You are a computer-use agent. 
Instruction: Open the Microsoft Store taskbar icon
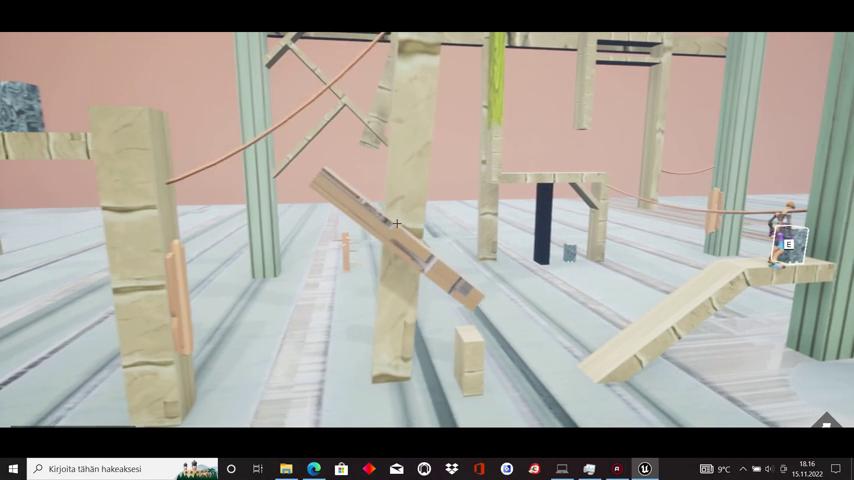click(341, 468)
